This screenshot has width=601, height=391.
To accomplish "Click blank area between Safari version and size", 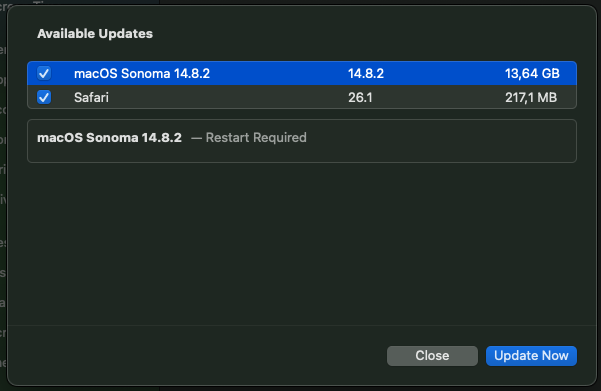I will [437, 97].
